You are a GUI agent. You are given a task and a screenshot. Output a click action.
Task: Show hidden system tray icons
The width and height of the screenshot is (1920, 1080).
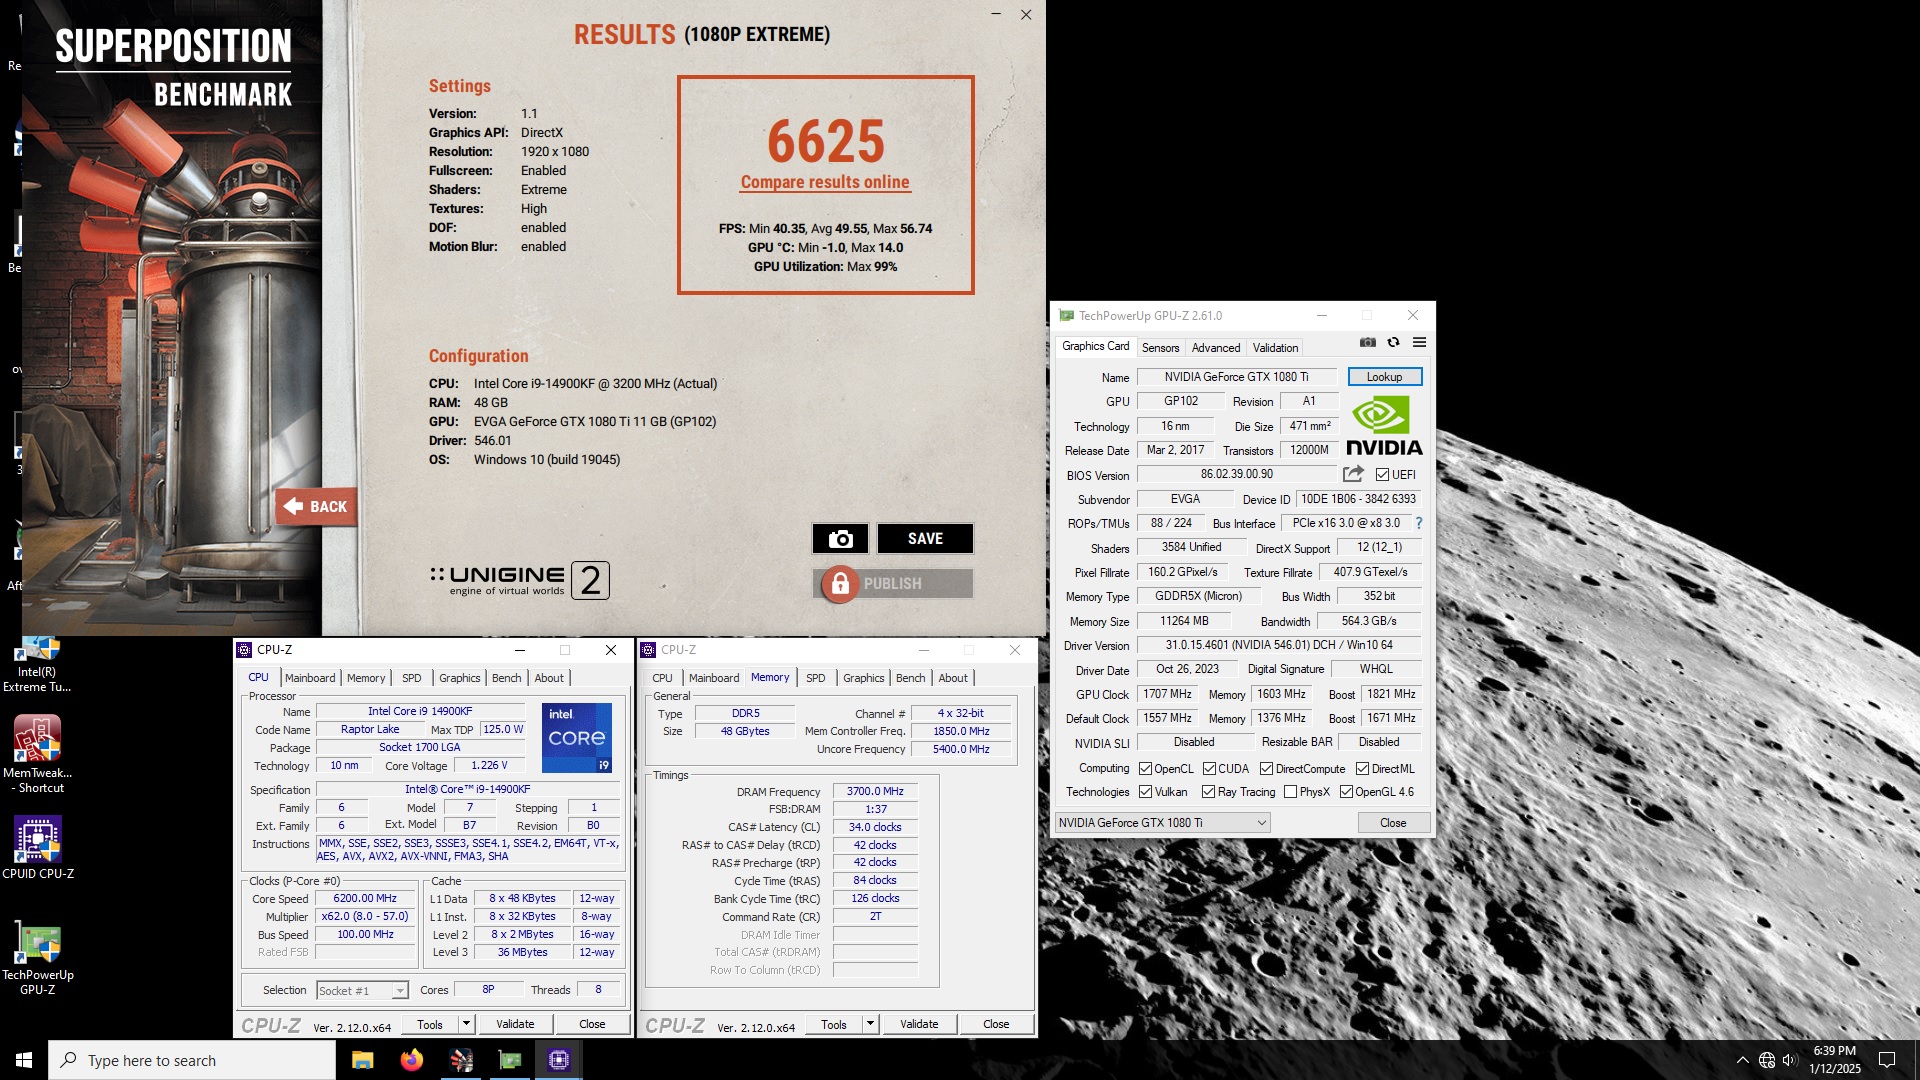[1743, 1060]
